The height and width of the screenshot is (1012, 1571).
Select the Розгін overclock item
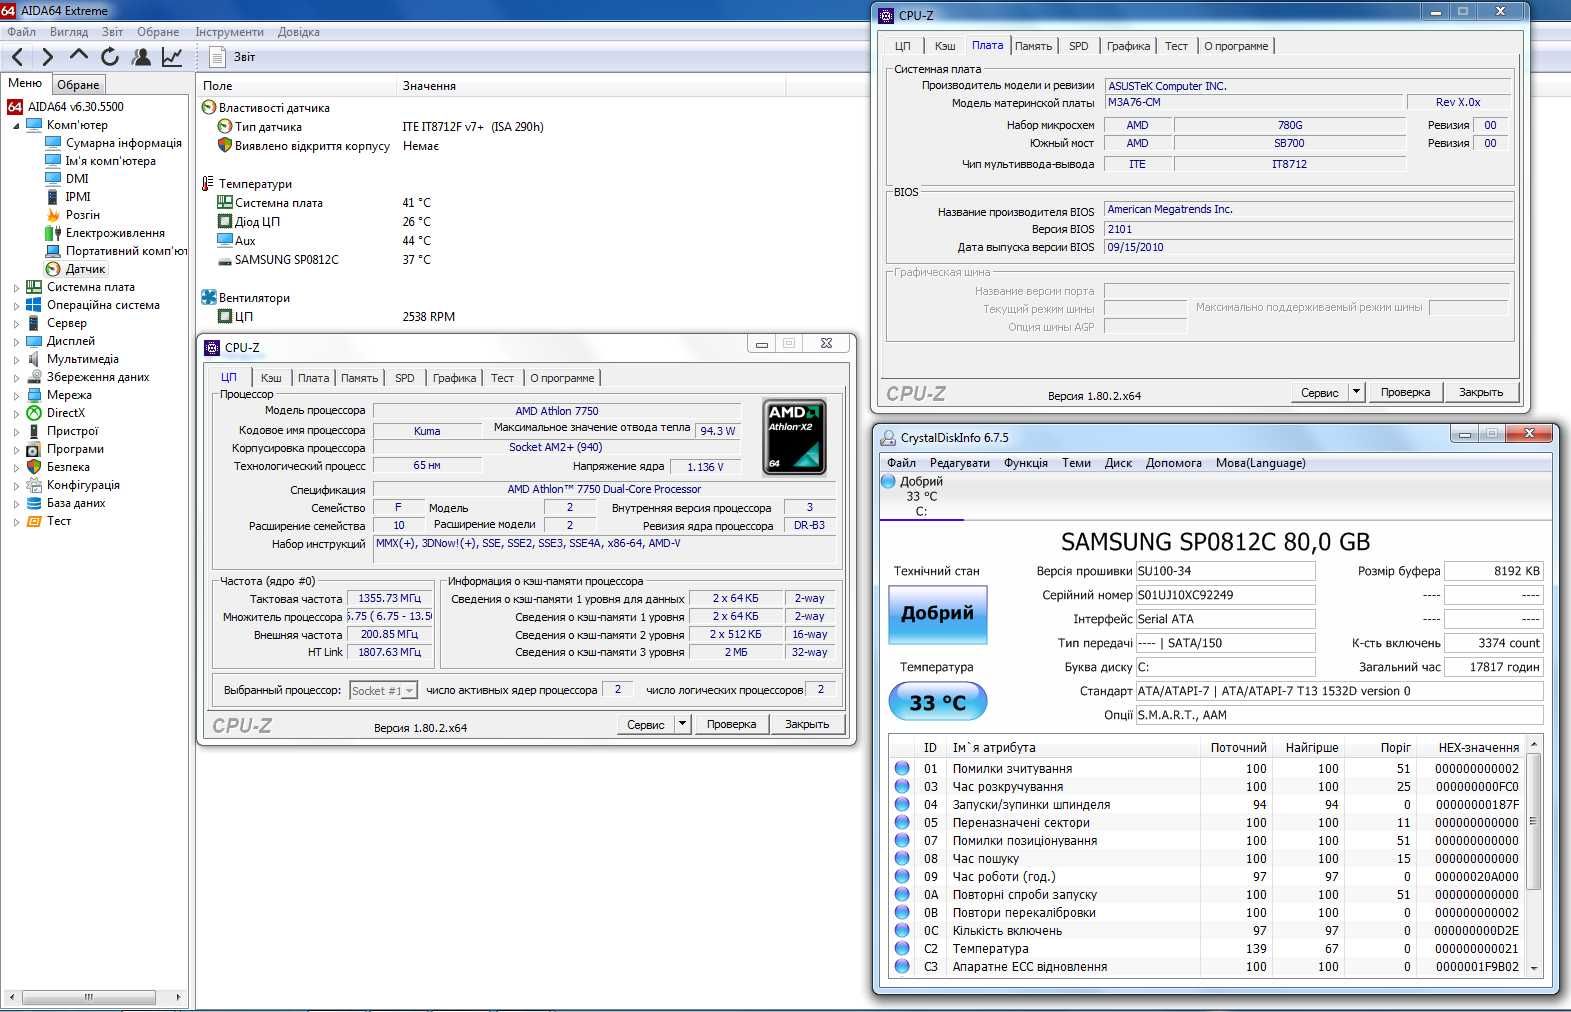pos(82,215)
